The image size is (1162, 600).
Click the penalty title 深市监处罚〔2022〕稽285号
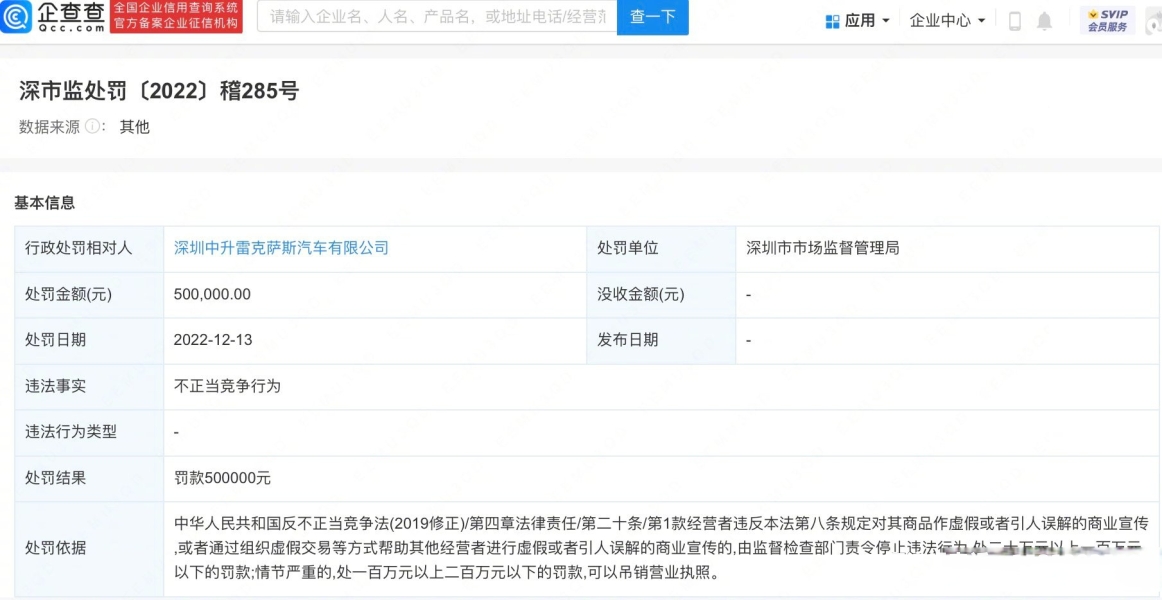(159, 91)
